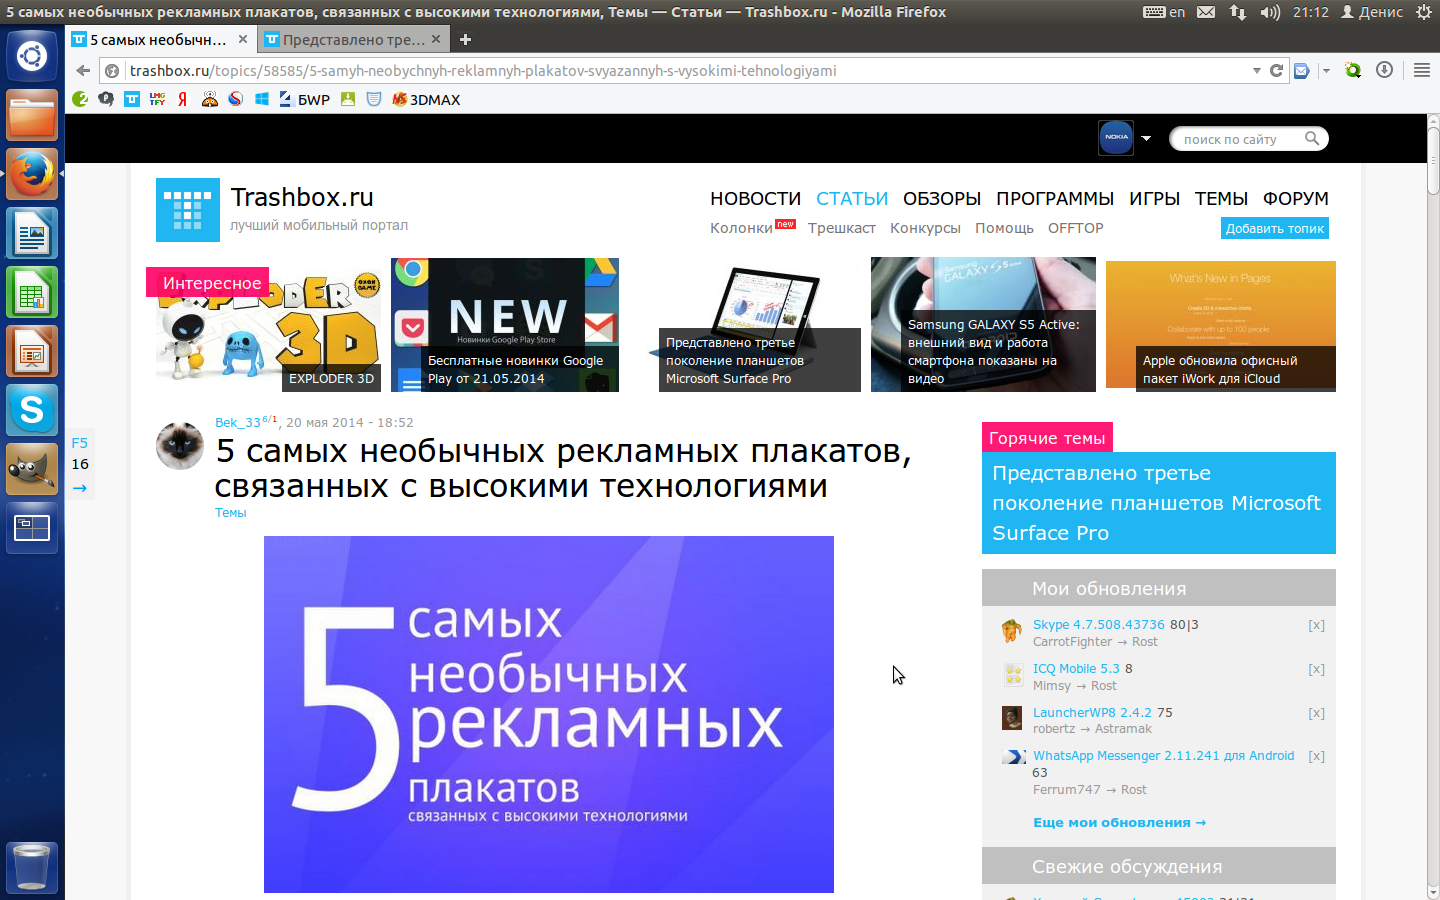
Task: Go back with the browser back arrow
Action: click(83, 70)
